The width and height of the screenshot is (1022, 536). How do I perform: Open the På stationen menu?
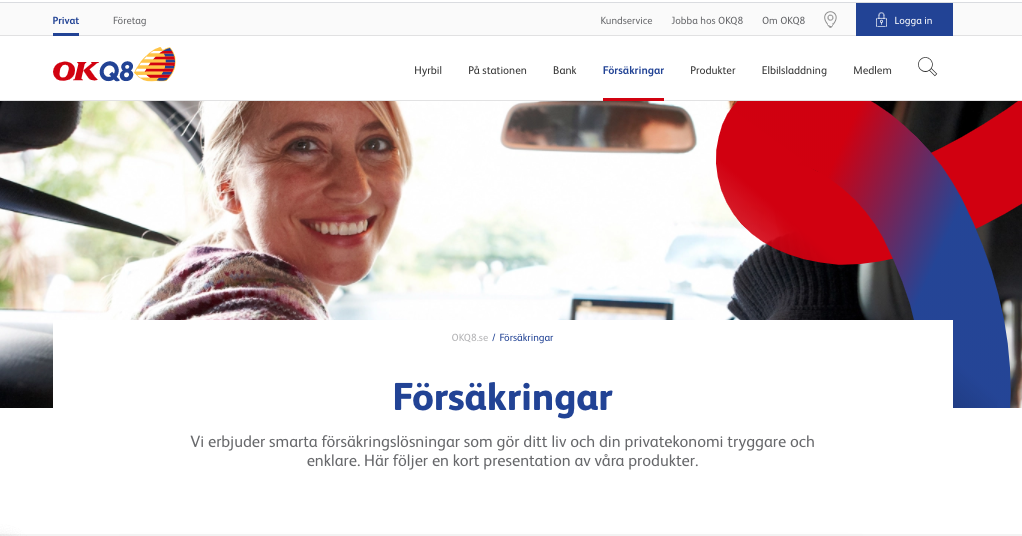pos(497,70)
